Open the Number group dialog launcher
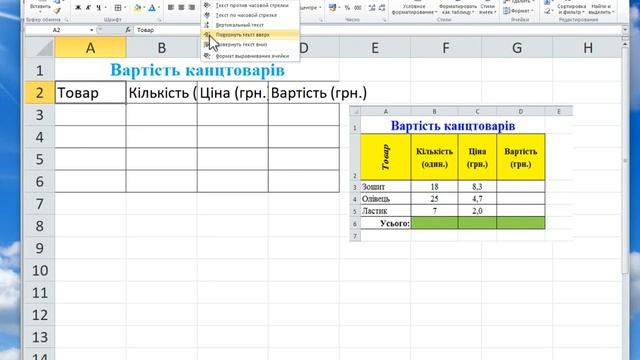 (384, 20)
